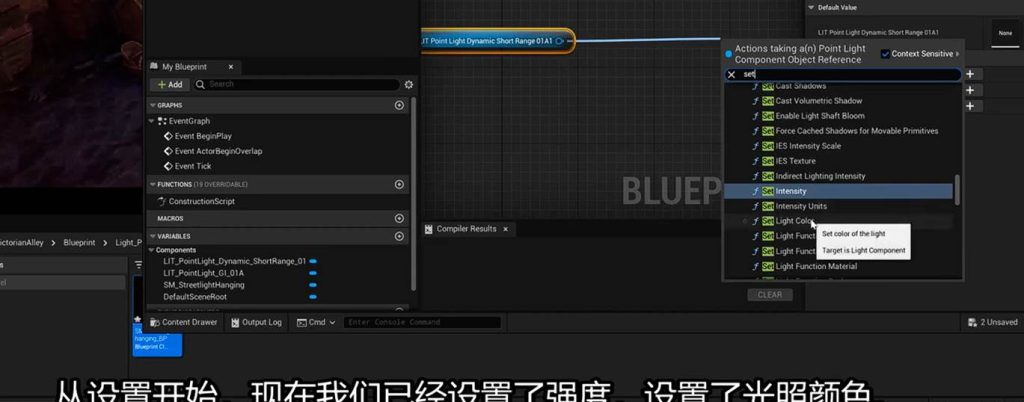This screenshot has height=402, width=1024.
Task: Open My Blueprint settings gear
Action: (408, 85)
